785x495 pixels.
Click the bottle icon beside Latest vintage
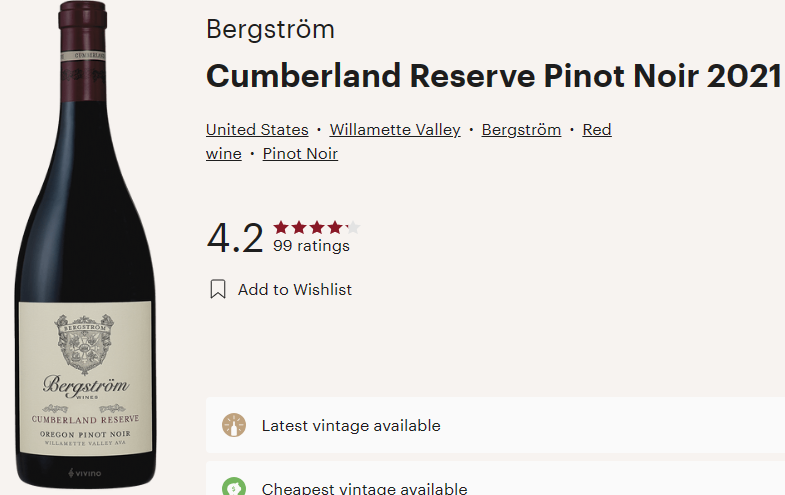click(234, 425)
